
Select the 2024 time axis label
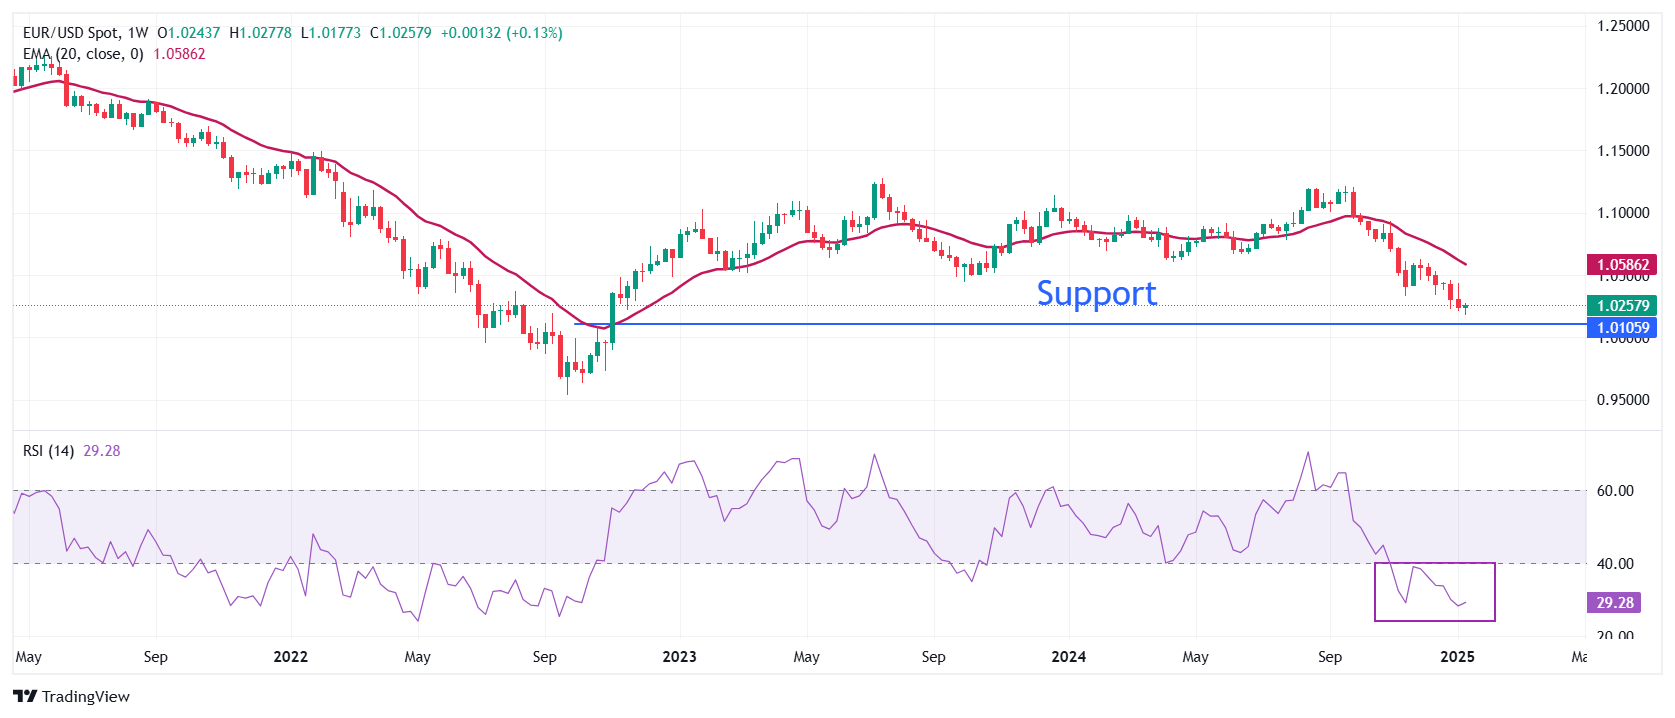pos(1068,657)
